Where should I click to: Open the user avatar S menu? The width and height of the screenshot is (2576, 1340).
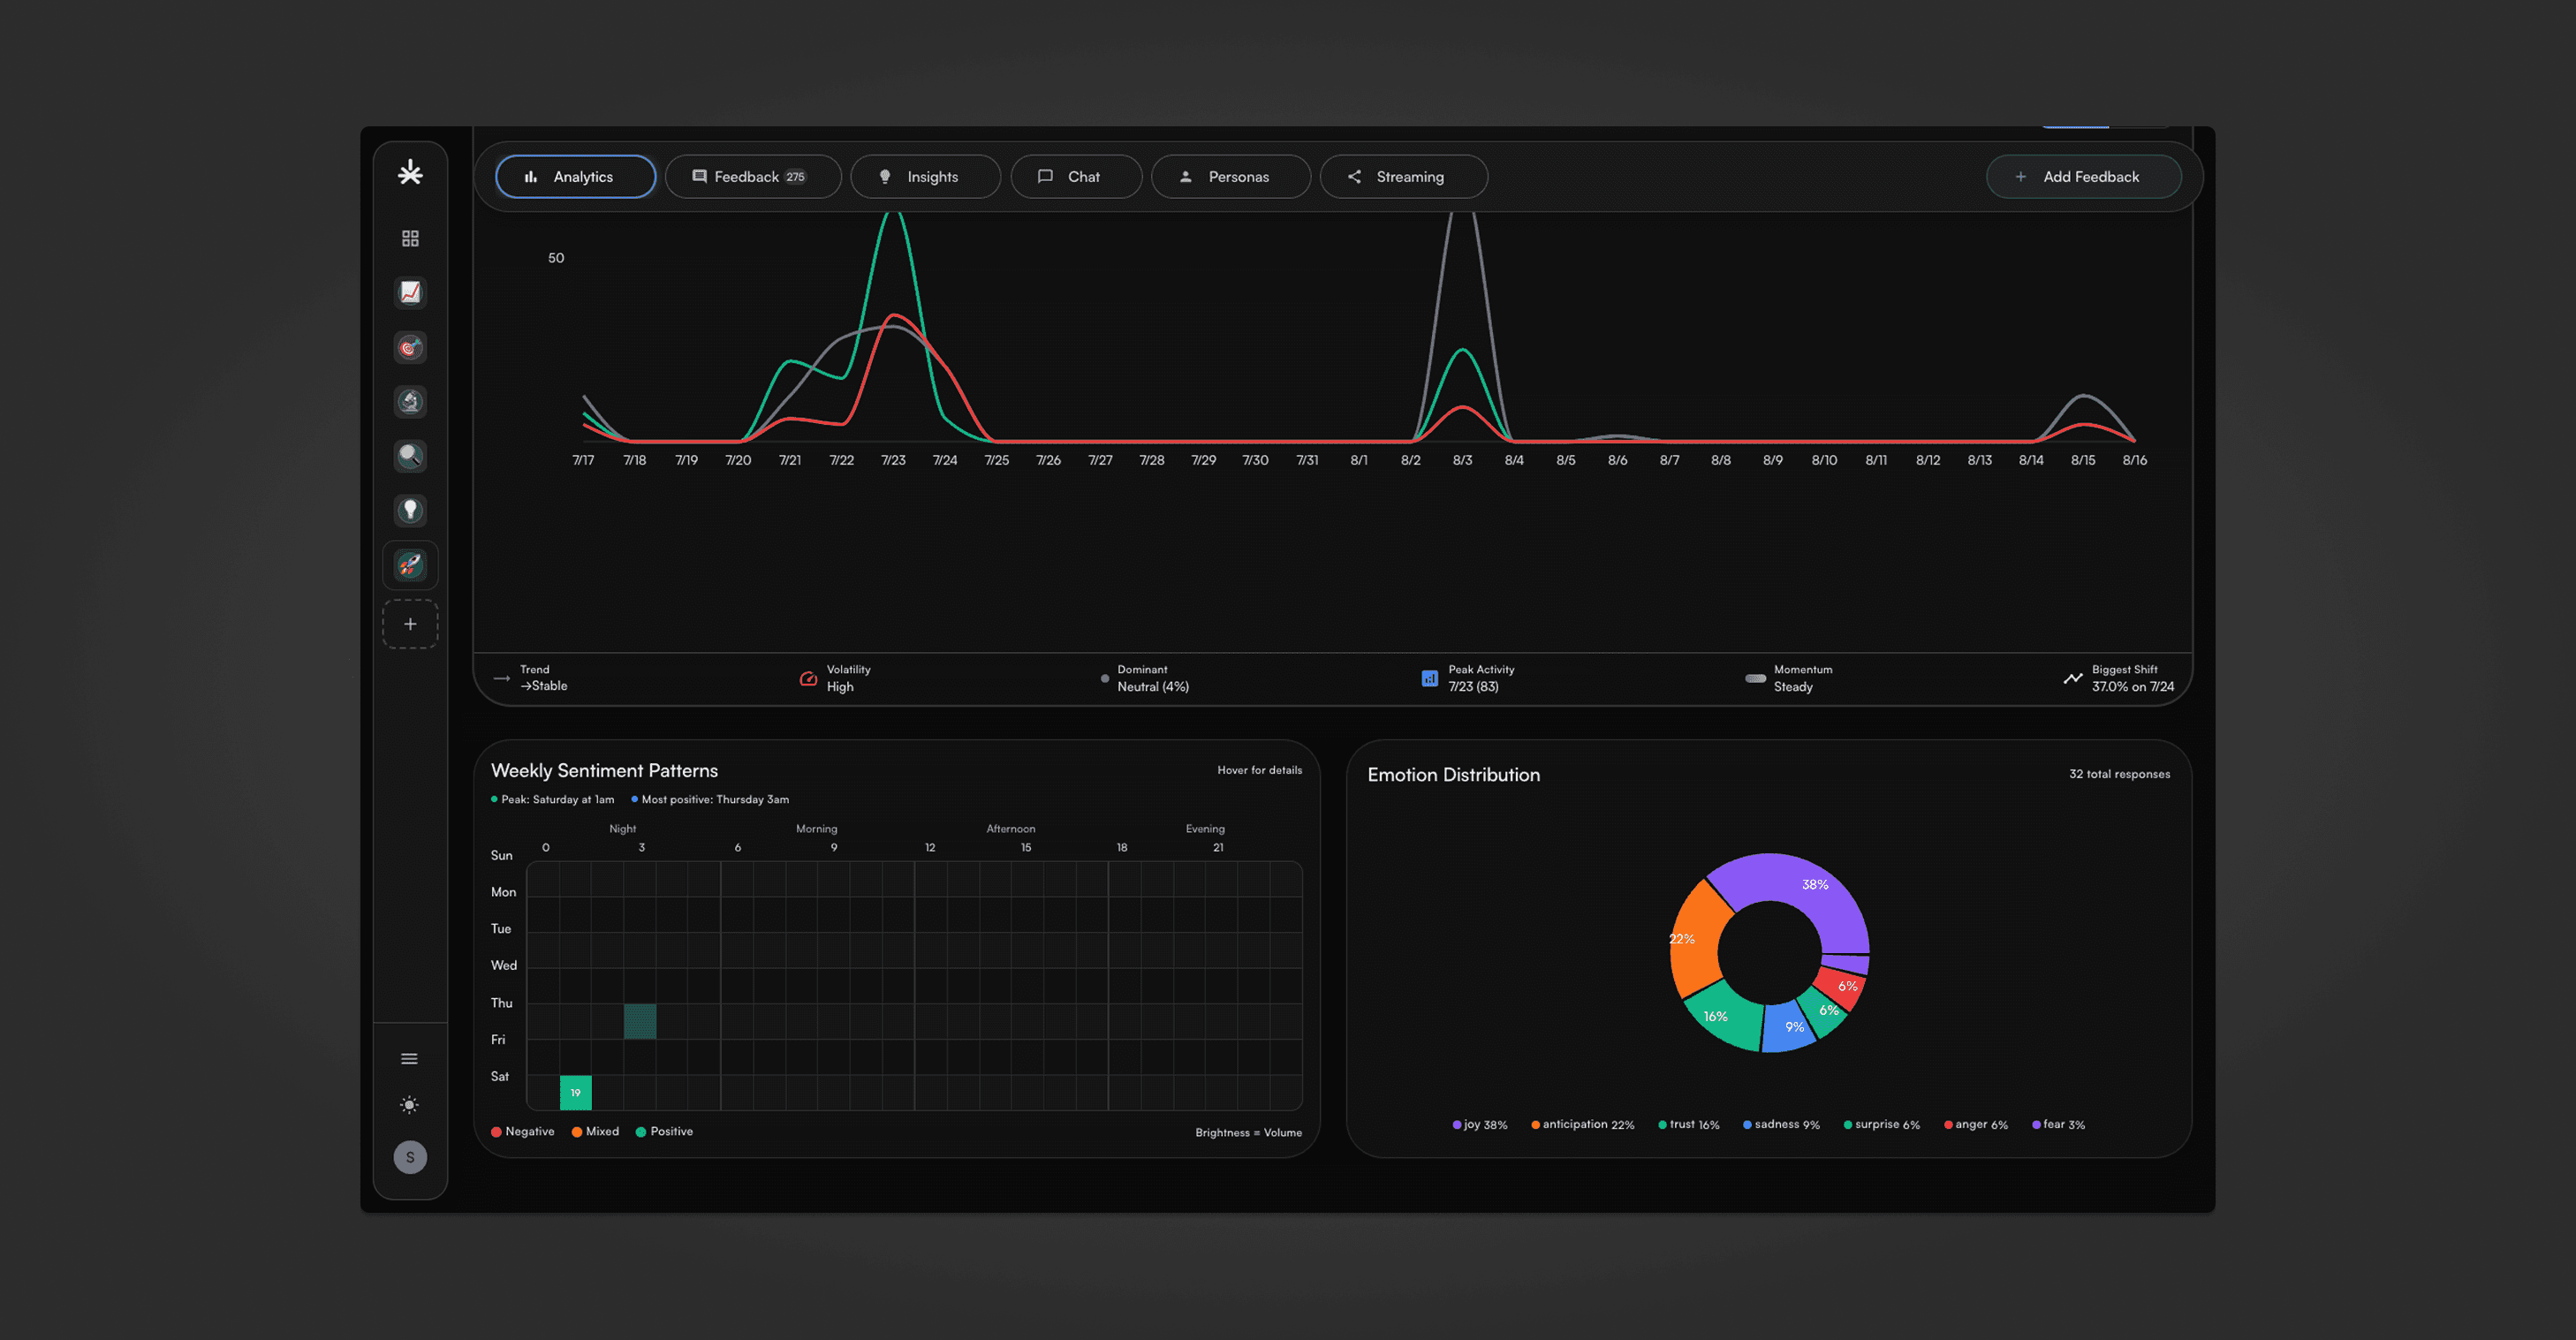click(410, 1157)
